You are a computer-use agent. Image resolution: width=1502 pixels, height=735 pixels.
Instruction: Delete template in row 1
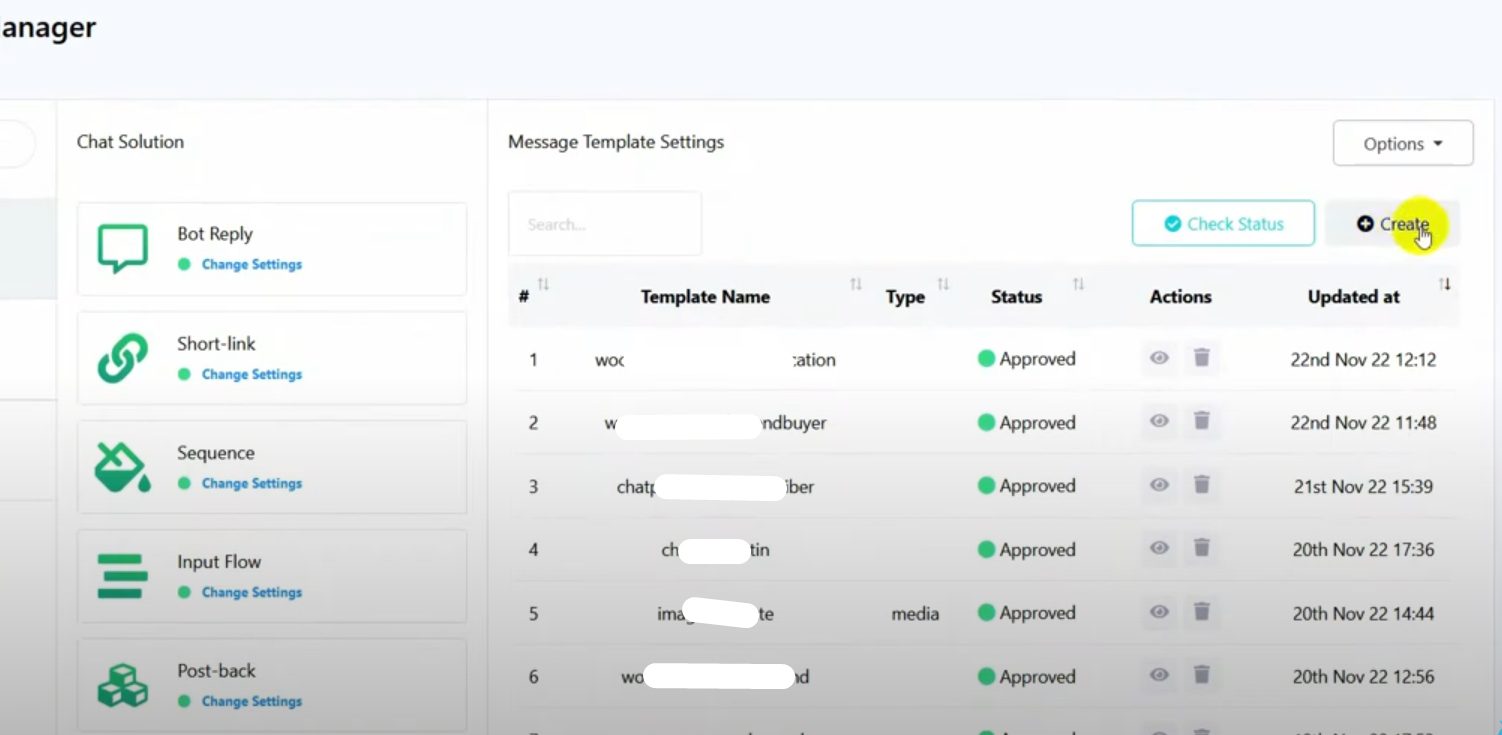pyautogui.click(x=1202, y=358)
